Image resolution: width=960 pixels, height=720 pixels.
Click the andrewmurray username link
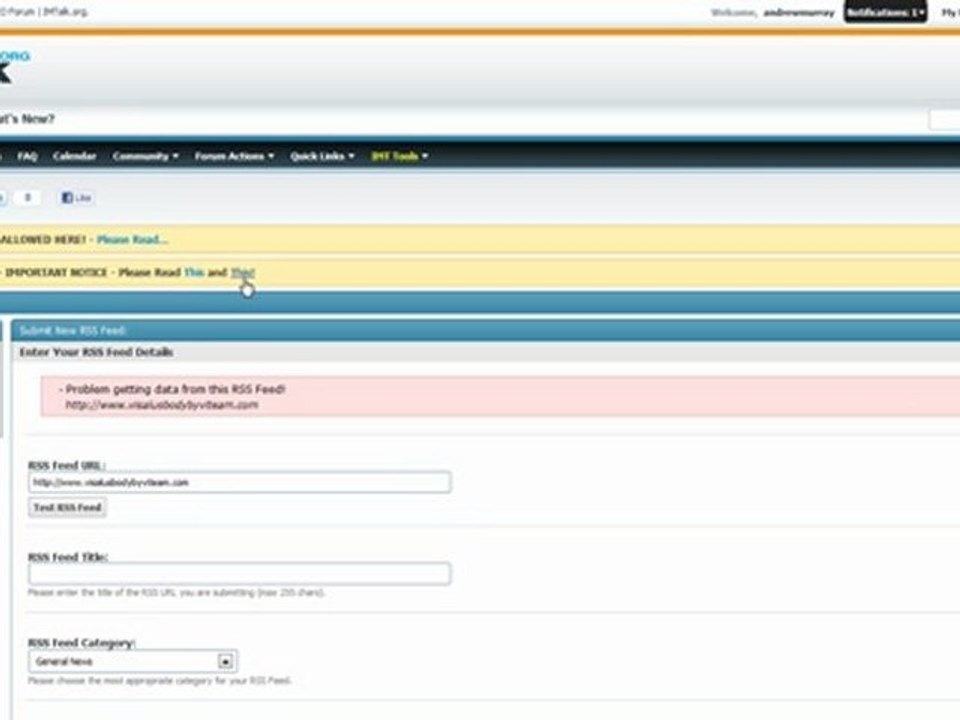point(799,12)
